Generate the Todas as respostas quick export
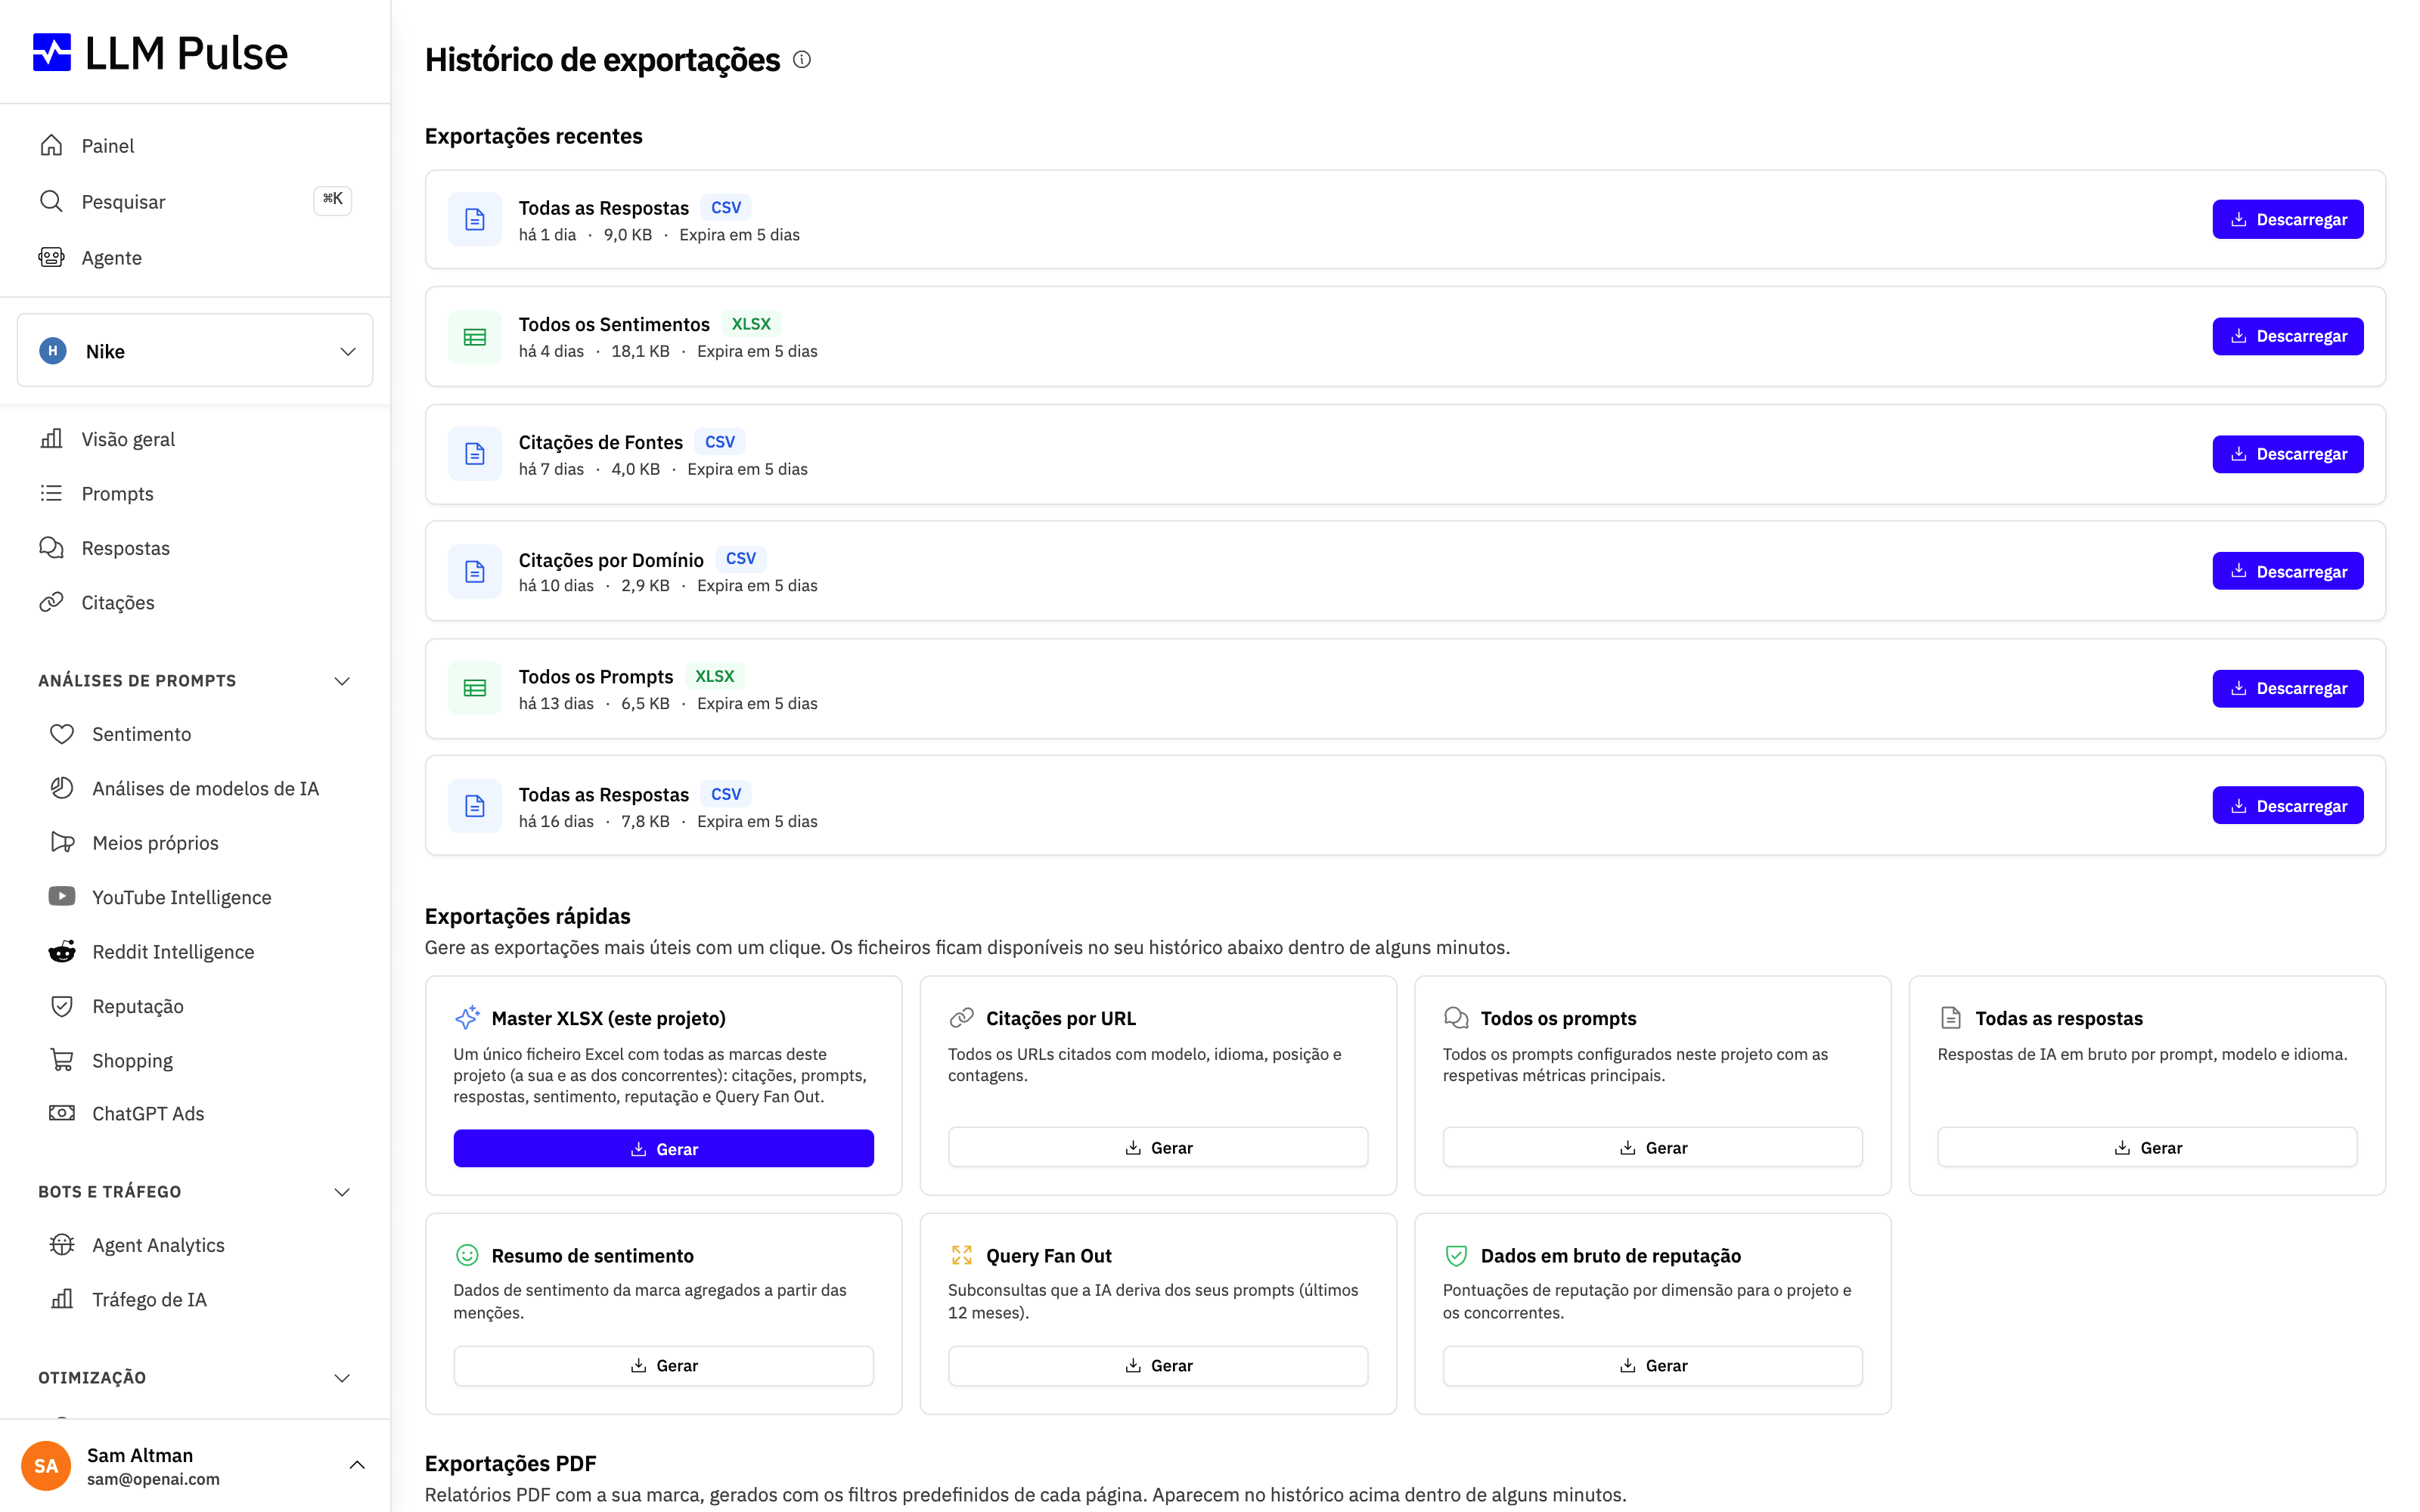Image resolution: width=2420 pixels, height=1512 pixels. 2147,1148
